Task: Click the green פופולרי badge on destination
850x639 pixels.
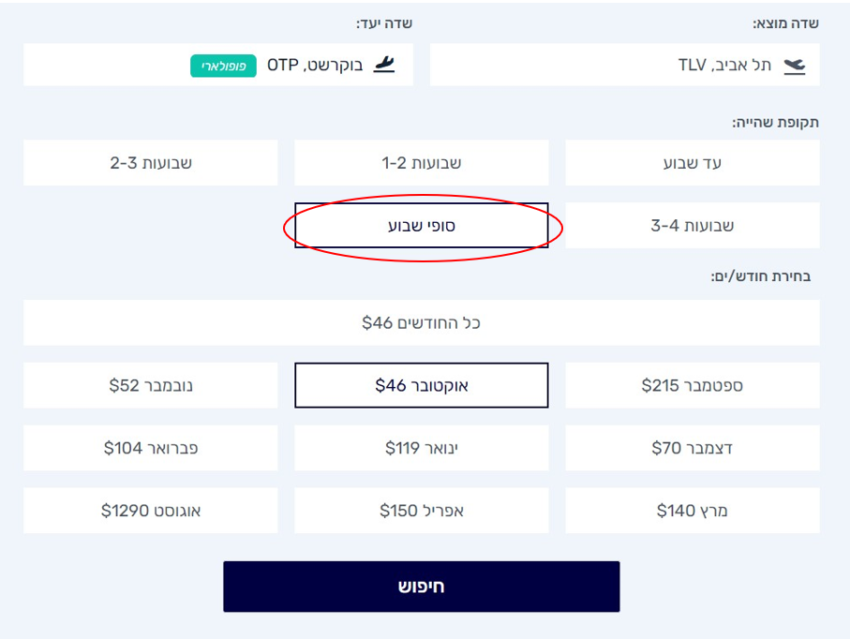Action: coord(216,64)
